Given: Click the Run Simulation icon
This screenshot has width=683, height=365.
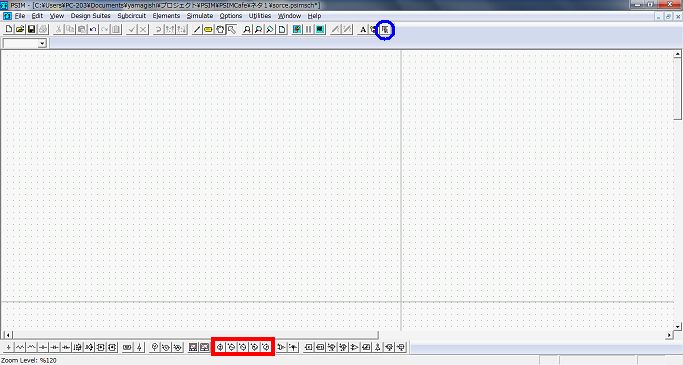Looking at the screenshot, I should [x=297, y=30].
